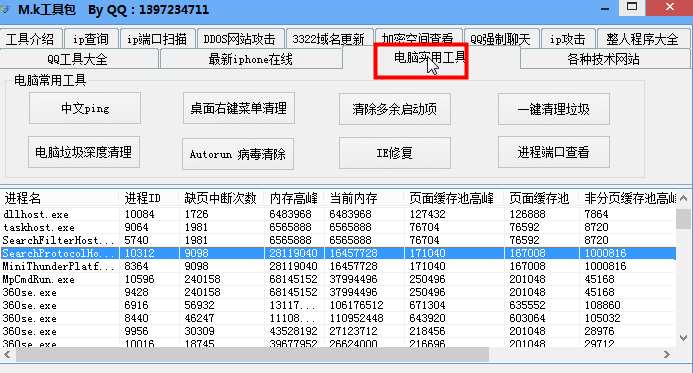This screenshot has width=693, height=373.
Task: Minimize the M.k工具包 window
Action: [x=605, y=8]
